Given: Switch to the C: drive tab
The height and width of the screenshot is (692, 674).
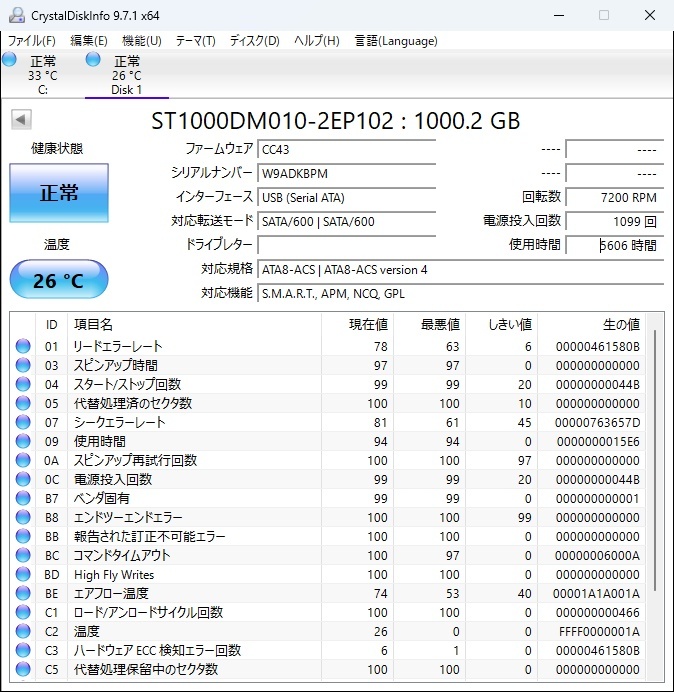Looking at the screenshot, I should 42,75.
